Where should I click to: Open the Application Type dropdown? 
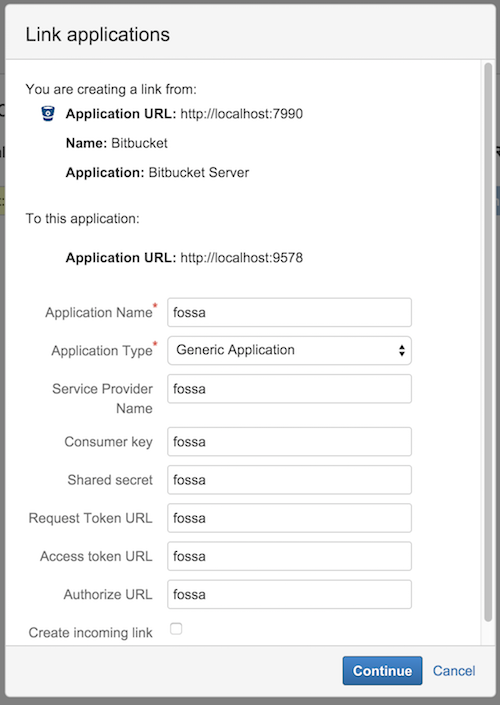coord(289,350)
